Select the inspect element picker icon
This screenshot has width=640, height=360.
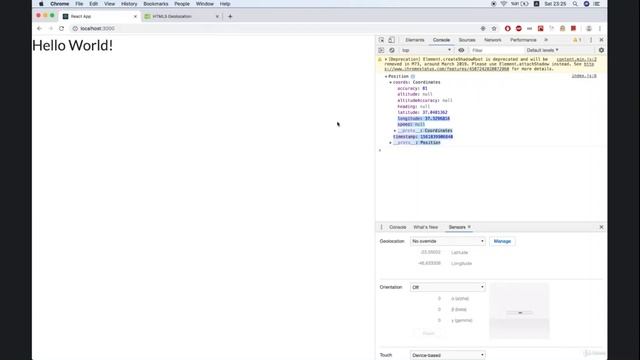[x=381, y=40]
